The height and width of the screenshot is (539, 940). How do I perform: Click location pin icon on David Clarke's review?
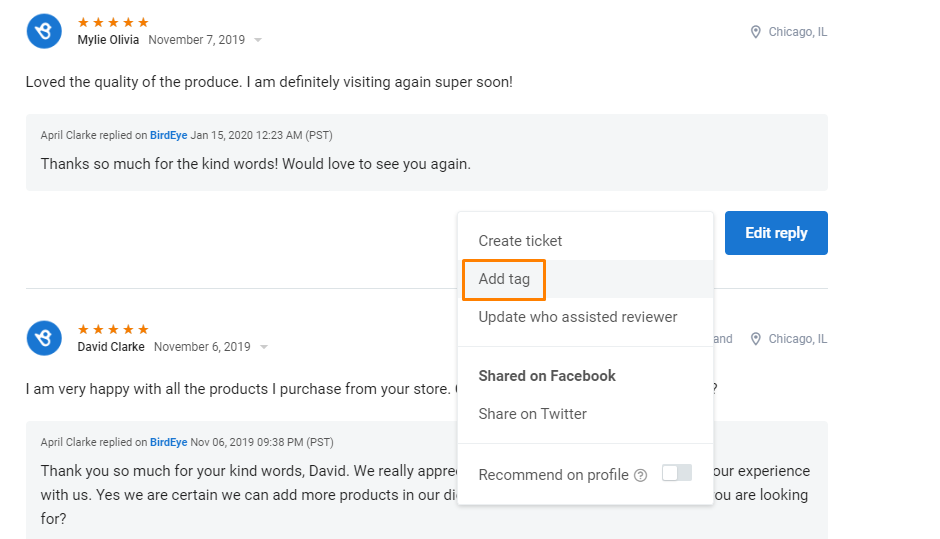tap(756, 339)
